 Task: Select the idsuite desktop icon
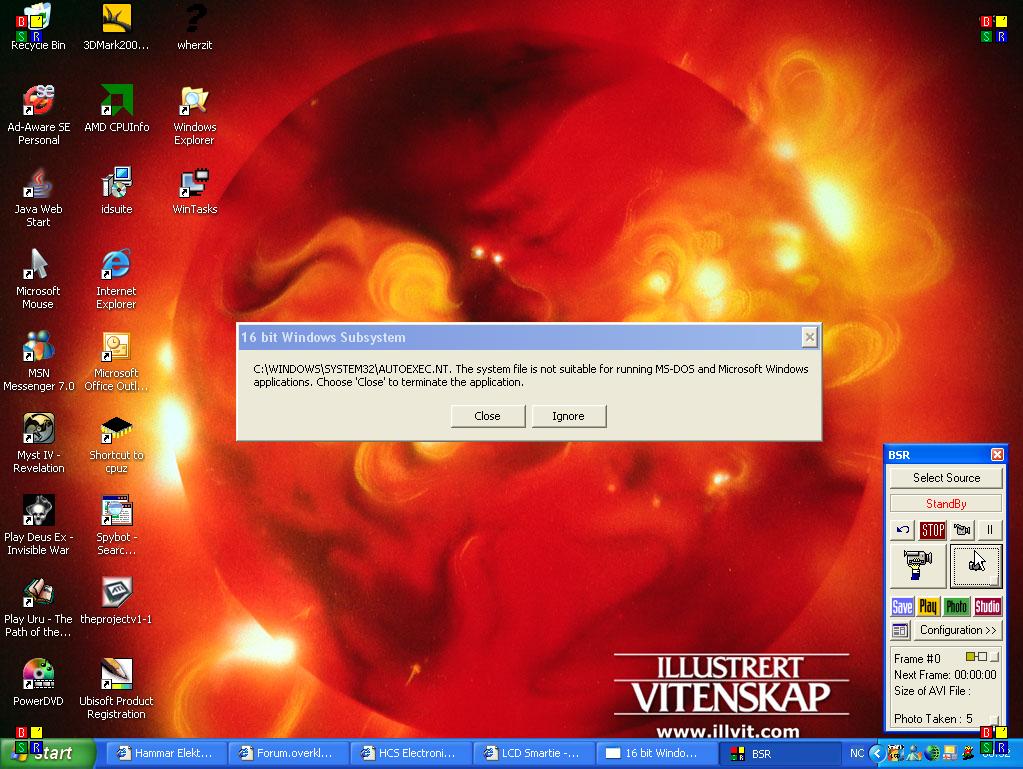coord(116,191)
